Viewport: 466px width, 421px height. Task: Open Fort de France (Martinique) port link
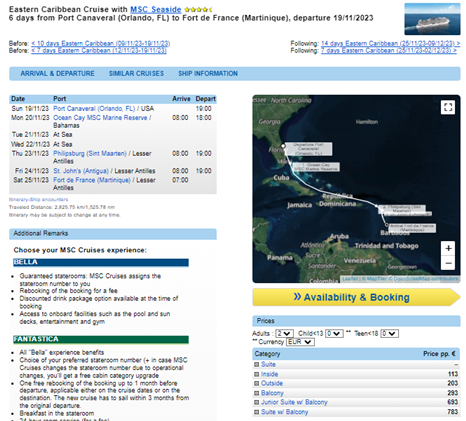(92, 180)
